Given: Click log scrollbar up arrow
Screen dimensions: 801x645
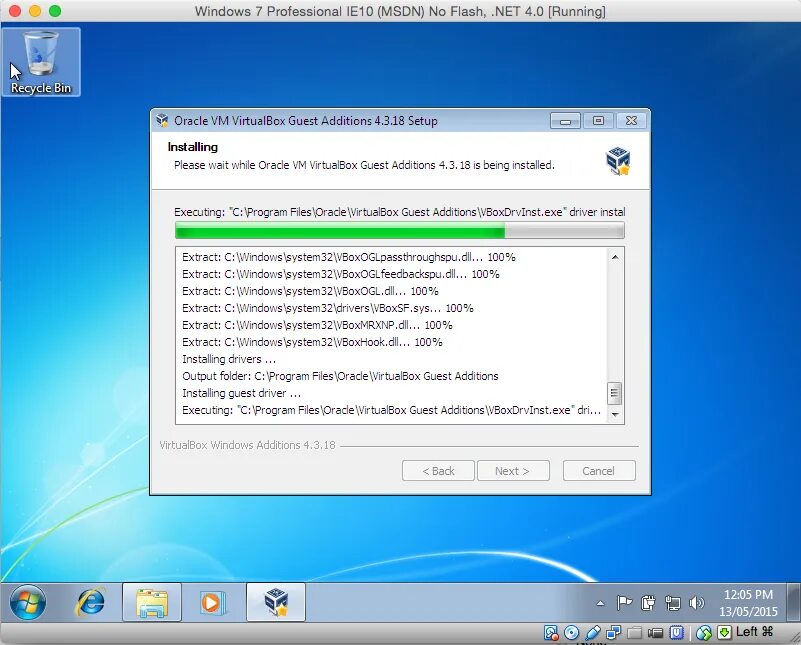Looking at the screenshot, I should pyautogui.click(x=615, y=257).
